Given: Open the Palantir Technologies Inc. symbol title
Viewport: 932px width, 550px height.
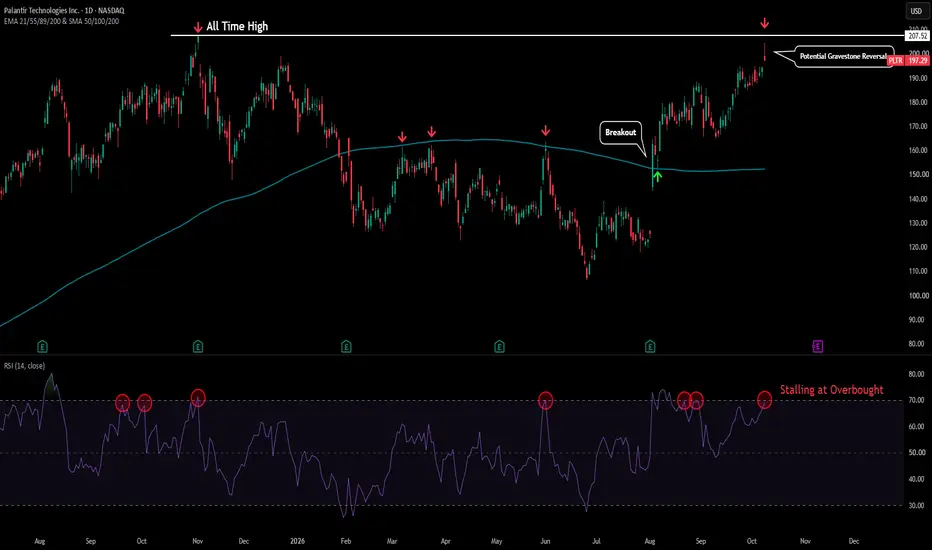Looking at the screenshot, I should click(x=64, y=11).
